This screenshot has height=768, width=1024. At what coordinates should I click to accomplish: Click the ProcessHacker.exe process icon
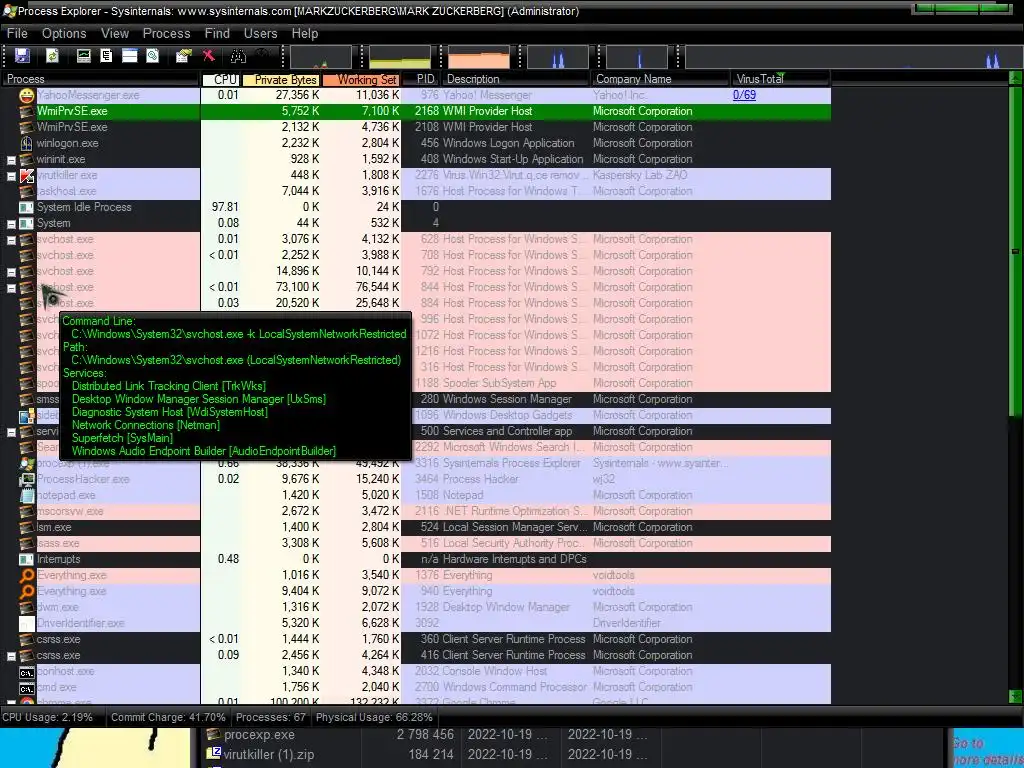[x=27, y=479]
